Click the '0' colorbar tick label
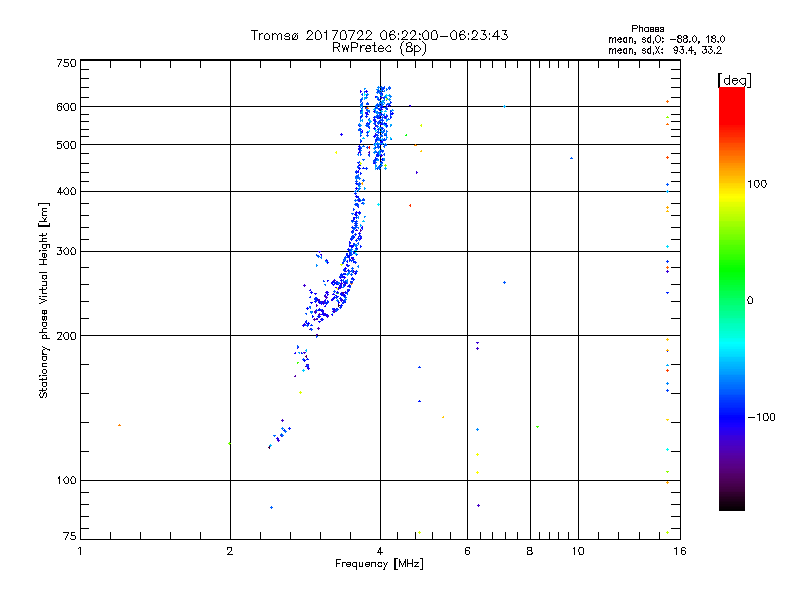The image size is (800, 600). click(x=750, y=301)
